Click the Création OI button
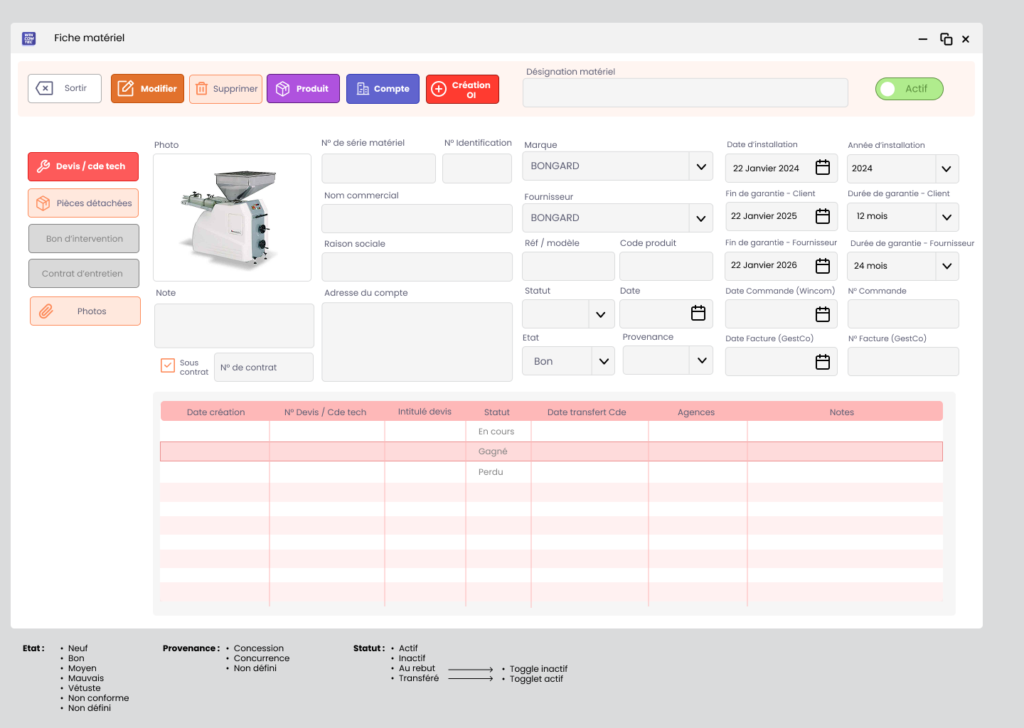Viewport: 1024px width, 728px height. [462, 89]
